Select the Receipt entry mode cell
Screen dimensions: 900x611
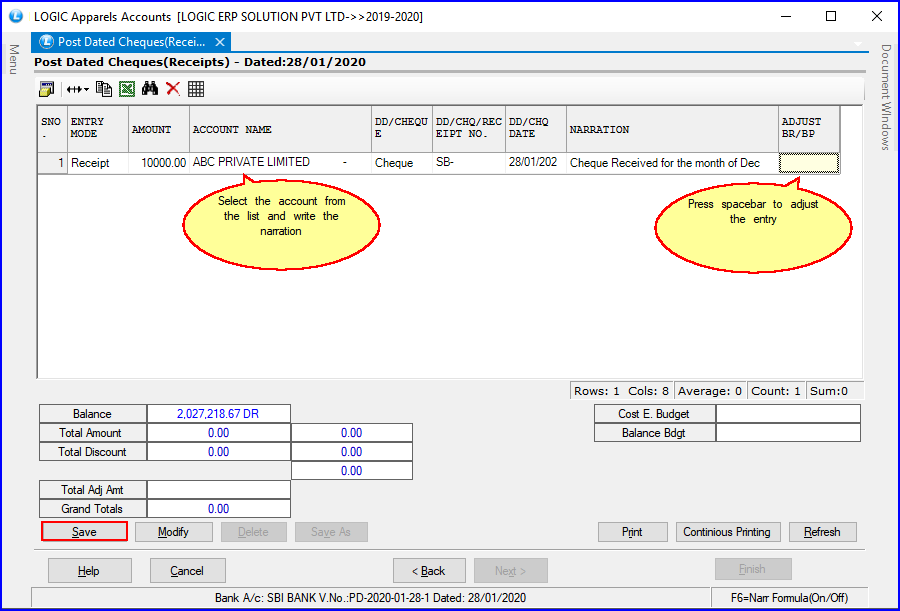coord(98,163)
